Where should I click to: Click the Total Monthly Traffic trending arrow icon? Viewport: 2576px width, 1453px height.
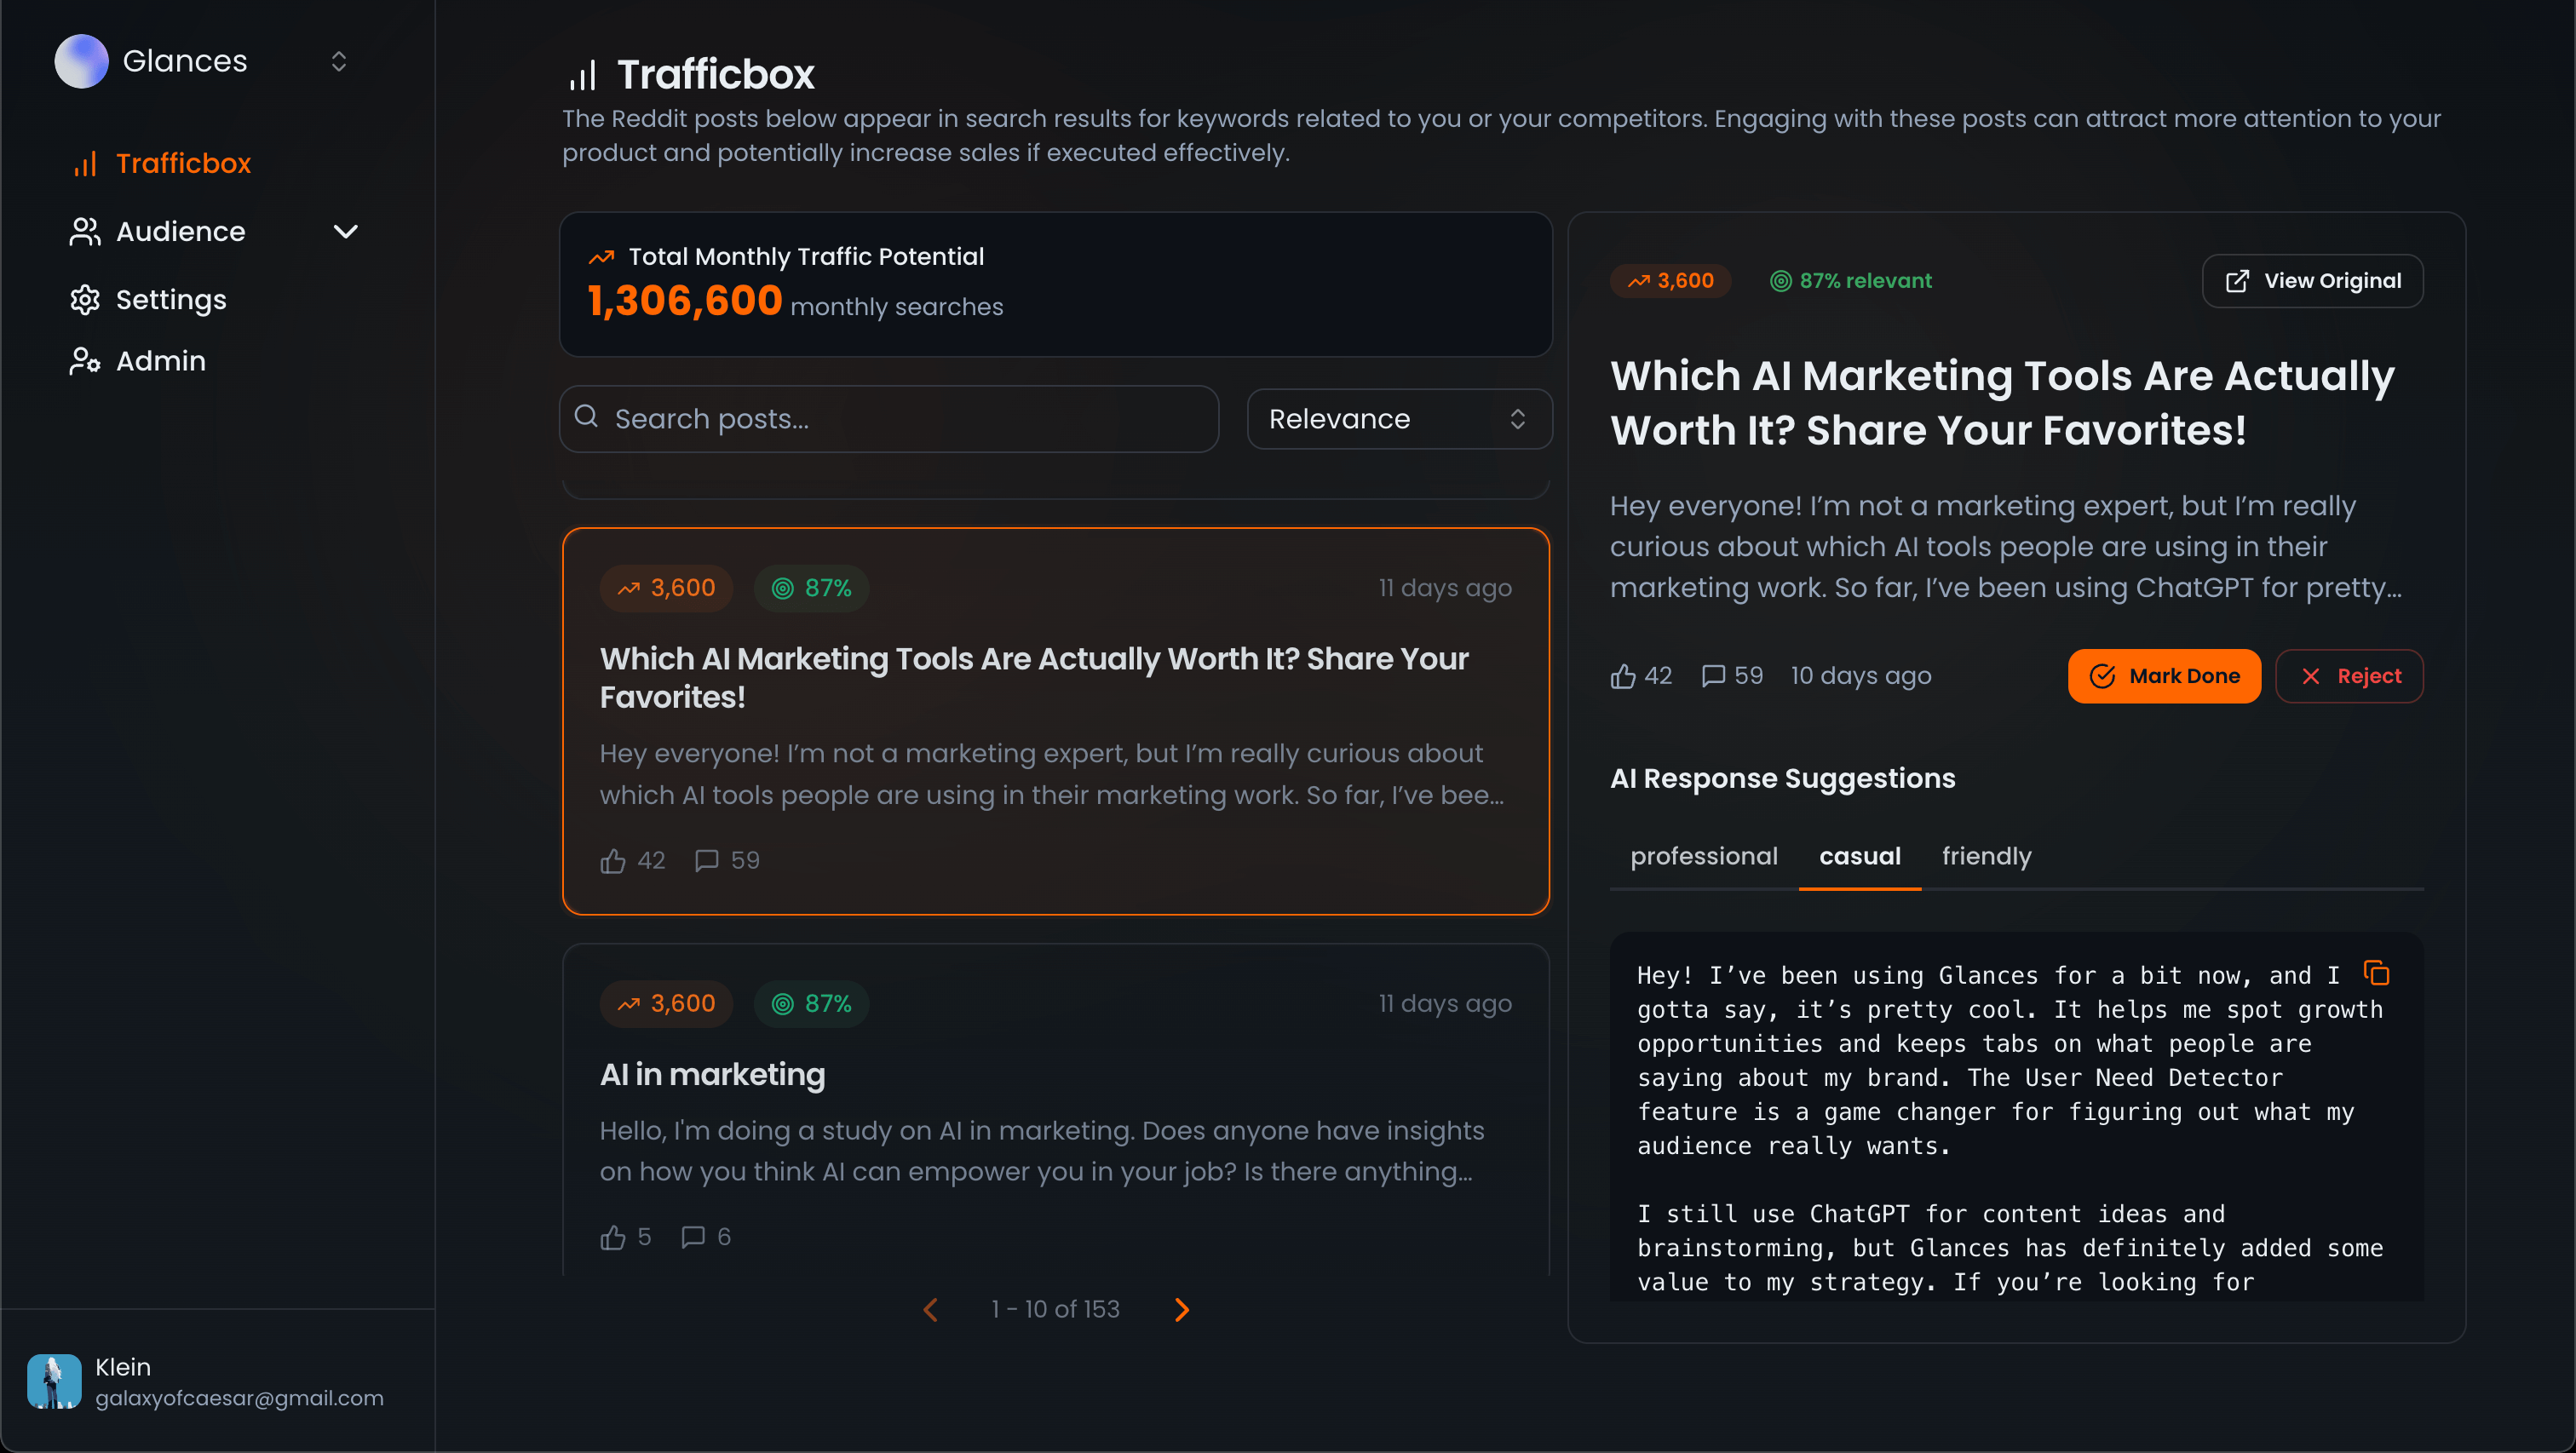(x=601, y=257)
